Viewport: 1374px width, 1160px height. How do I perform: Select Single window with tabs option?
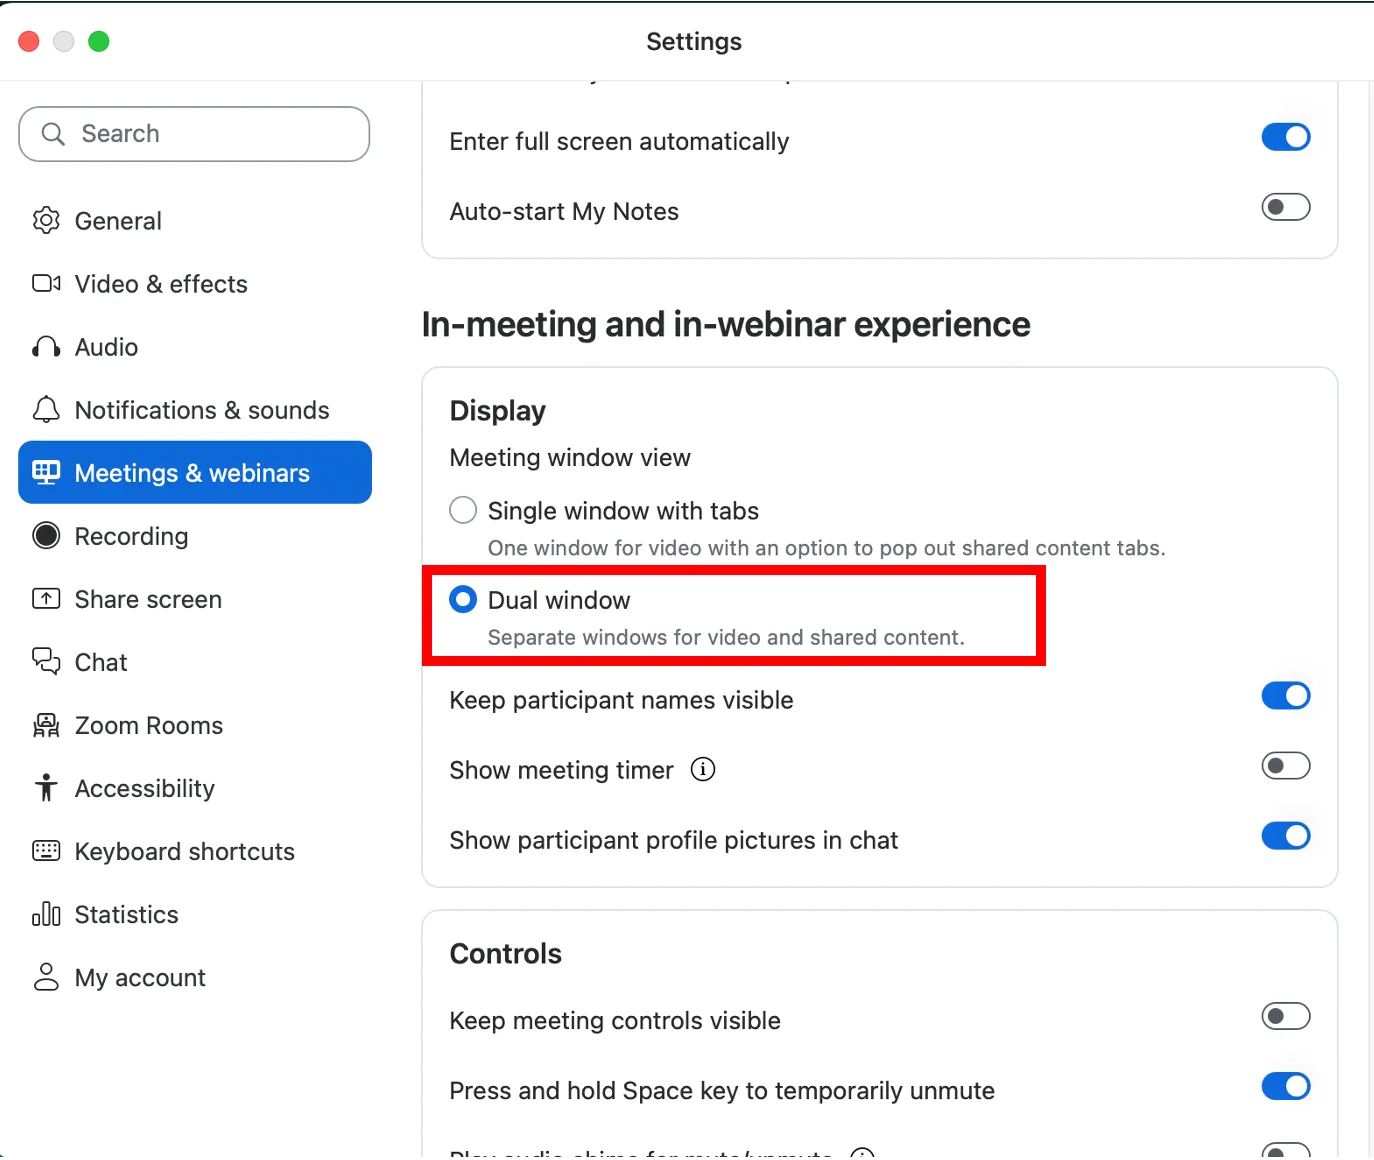(x=463, y=510)
